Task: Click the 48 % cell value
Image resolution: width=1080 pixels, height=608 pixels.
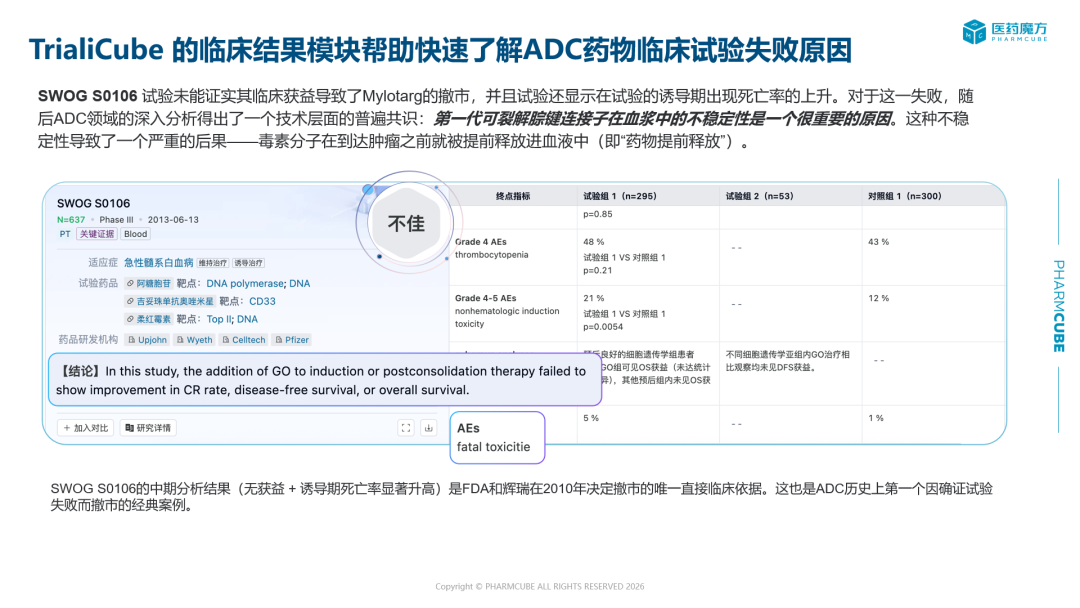Action: click(593, 242)
